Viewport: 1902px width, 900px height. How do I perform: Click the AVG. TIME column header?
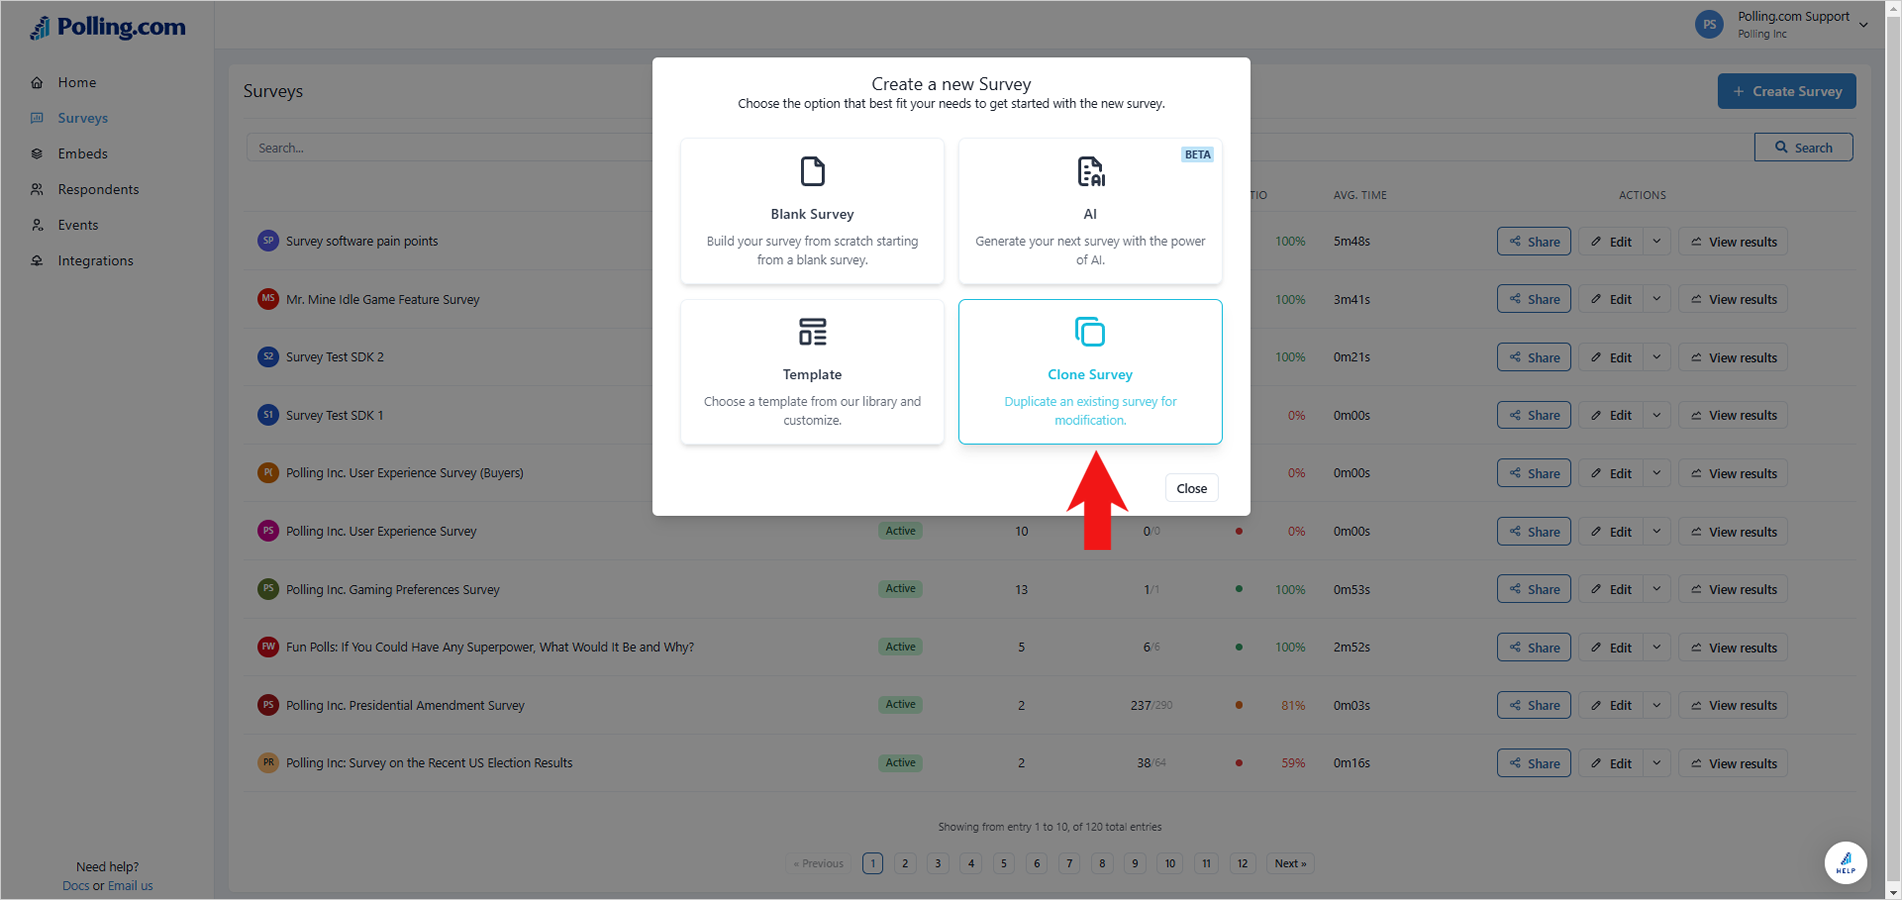coord(1359,195)
